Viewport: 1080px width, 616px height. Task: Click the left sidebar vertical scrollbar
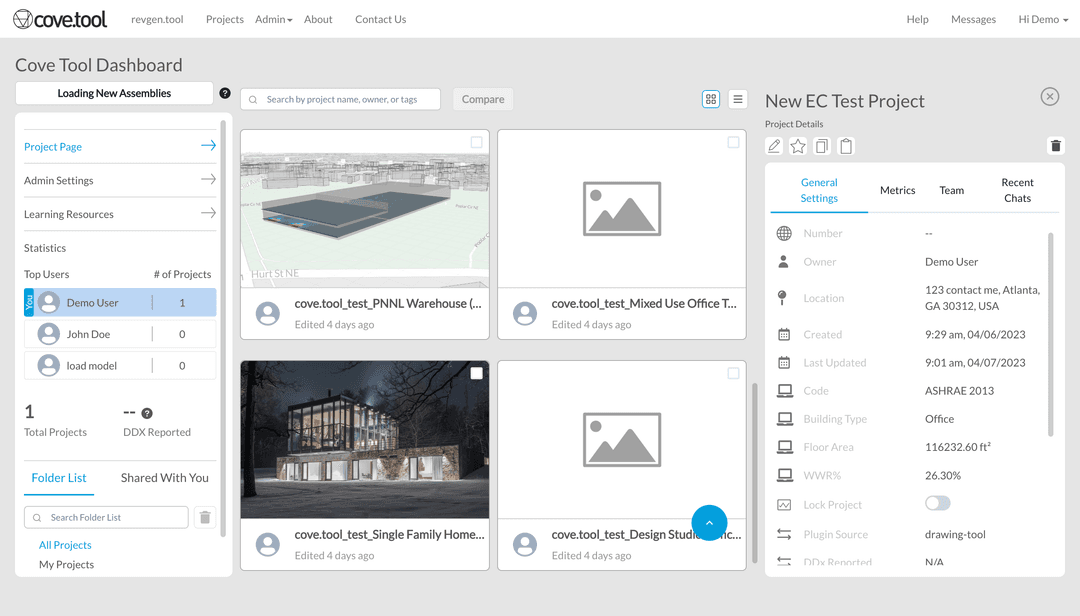(x=223, y=328)
